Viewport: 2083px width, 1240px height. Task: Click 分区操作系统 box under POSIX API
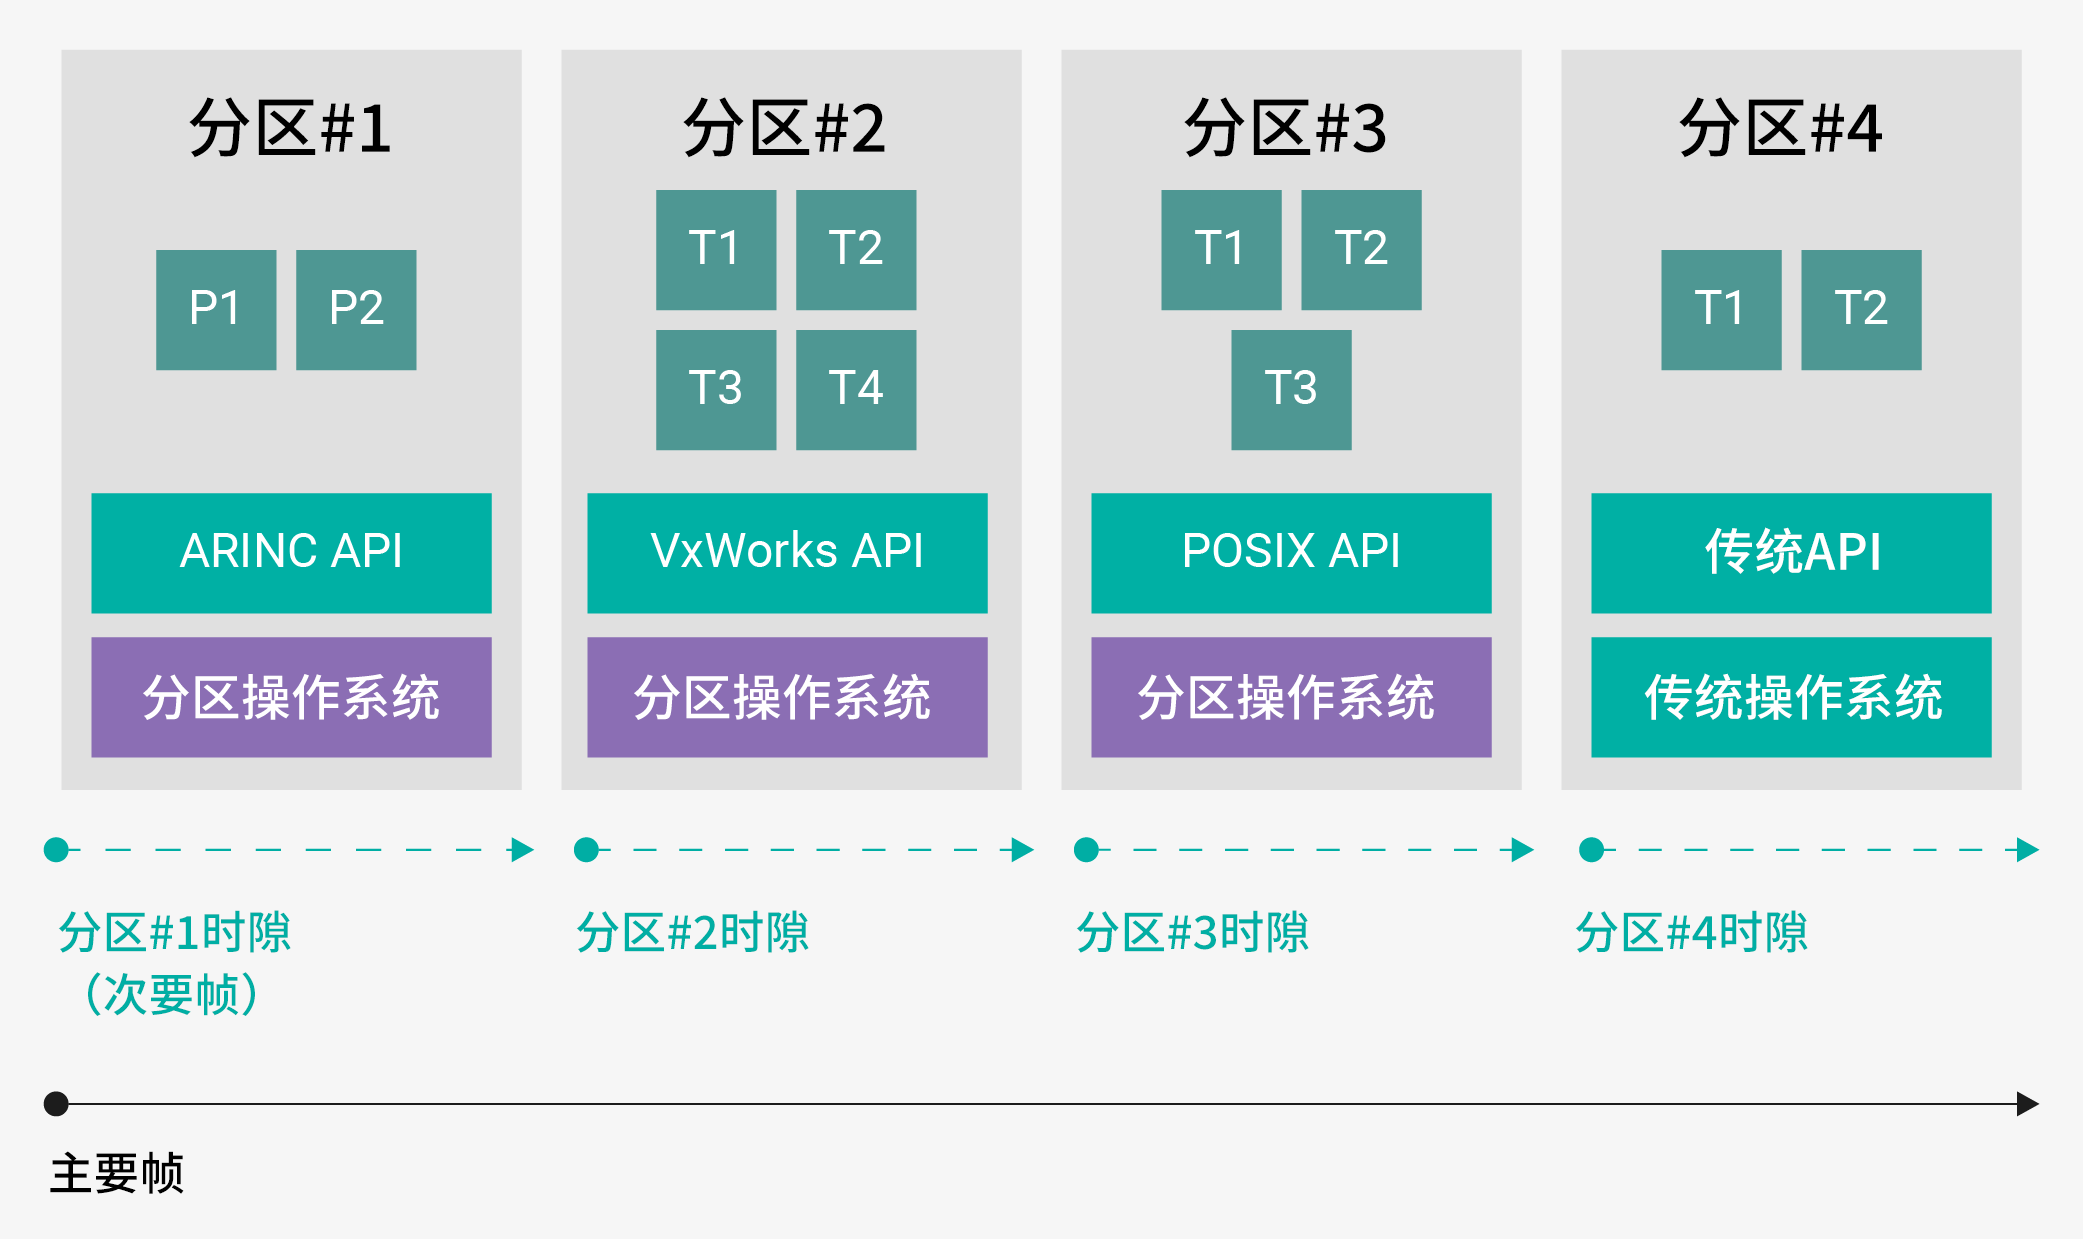coord(1291,697)
